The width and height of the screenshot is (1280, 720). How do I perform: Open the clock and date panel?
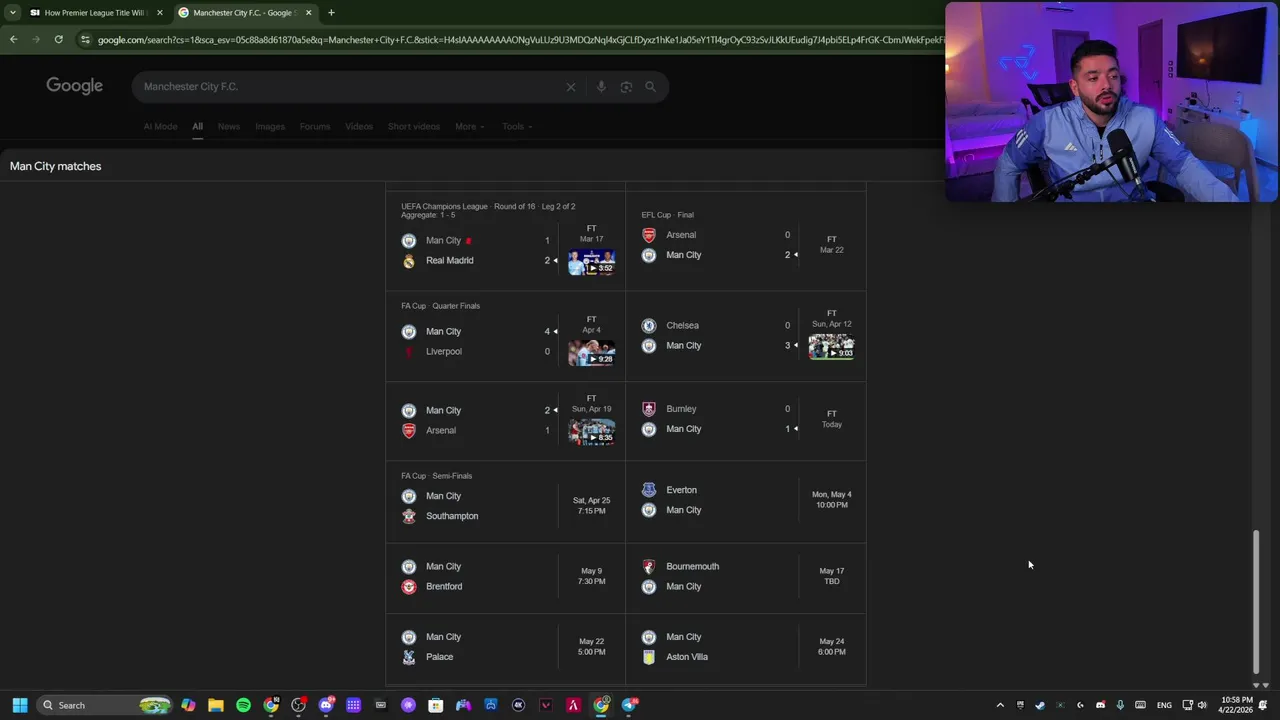coord(1237,705)
